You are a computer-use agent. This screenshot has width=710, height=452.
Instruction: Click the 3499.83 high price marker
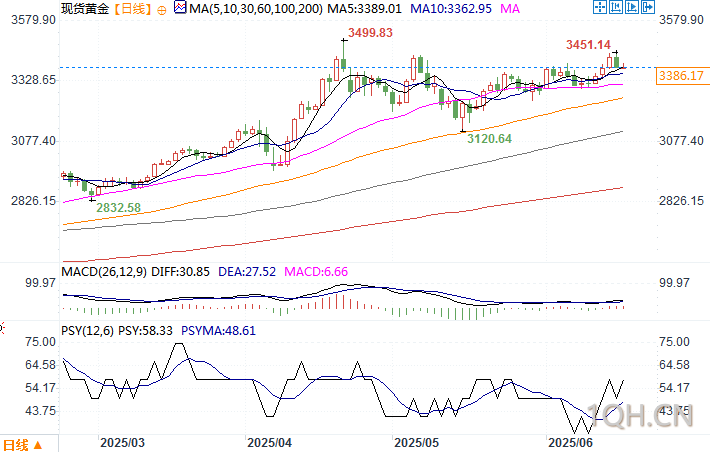pos(370,33)
